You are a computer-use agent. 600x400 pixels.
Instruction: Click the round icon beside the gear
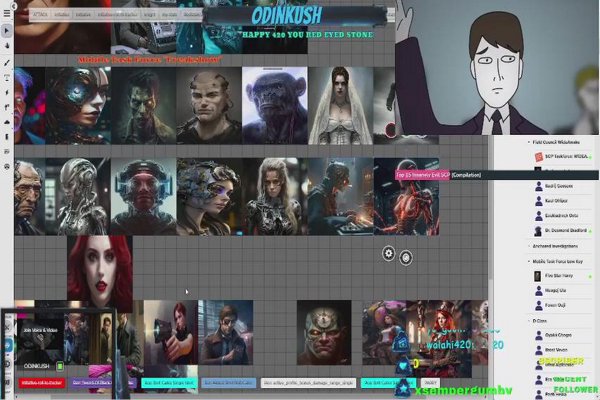coord(406,258)
